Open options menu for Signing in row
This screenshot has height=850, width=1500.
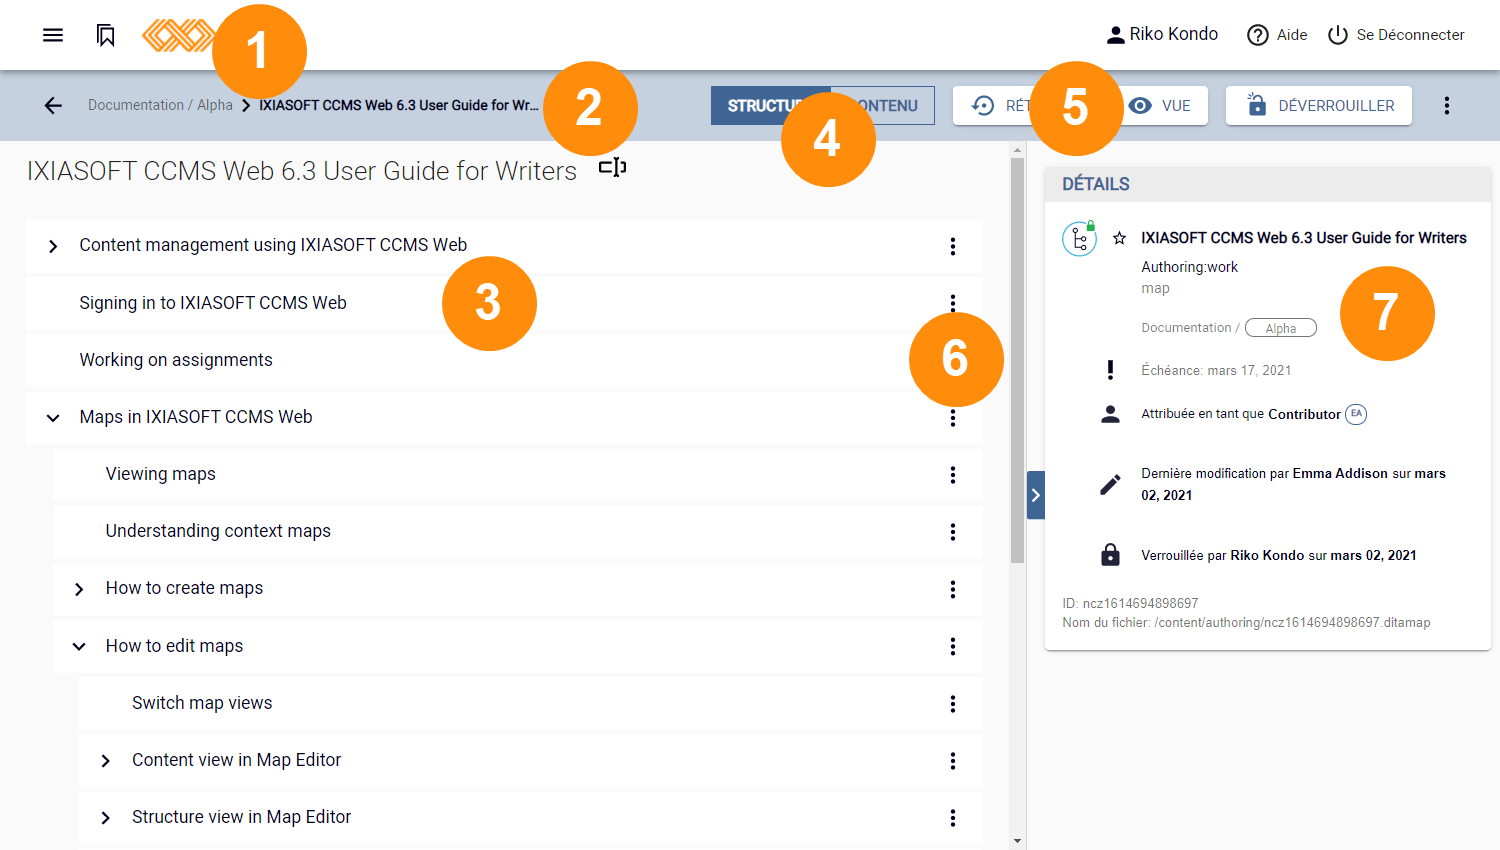[952, 303]
